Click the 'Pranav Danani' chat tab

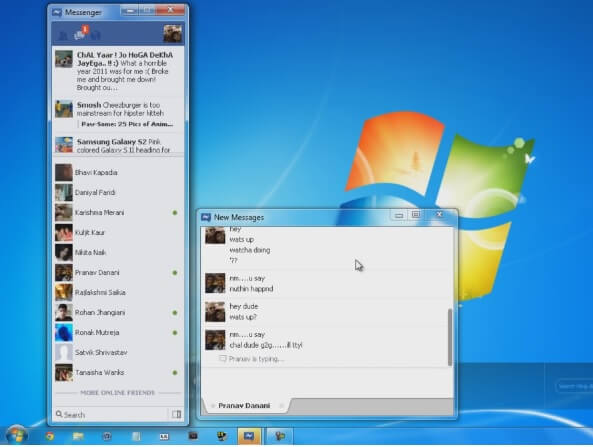pos(244,405)
